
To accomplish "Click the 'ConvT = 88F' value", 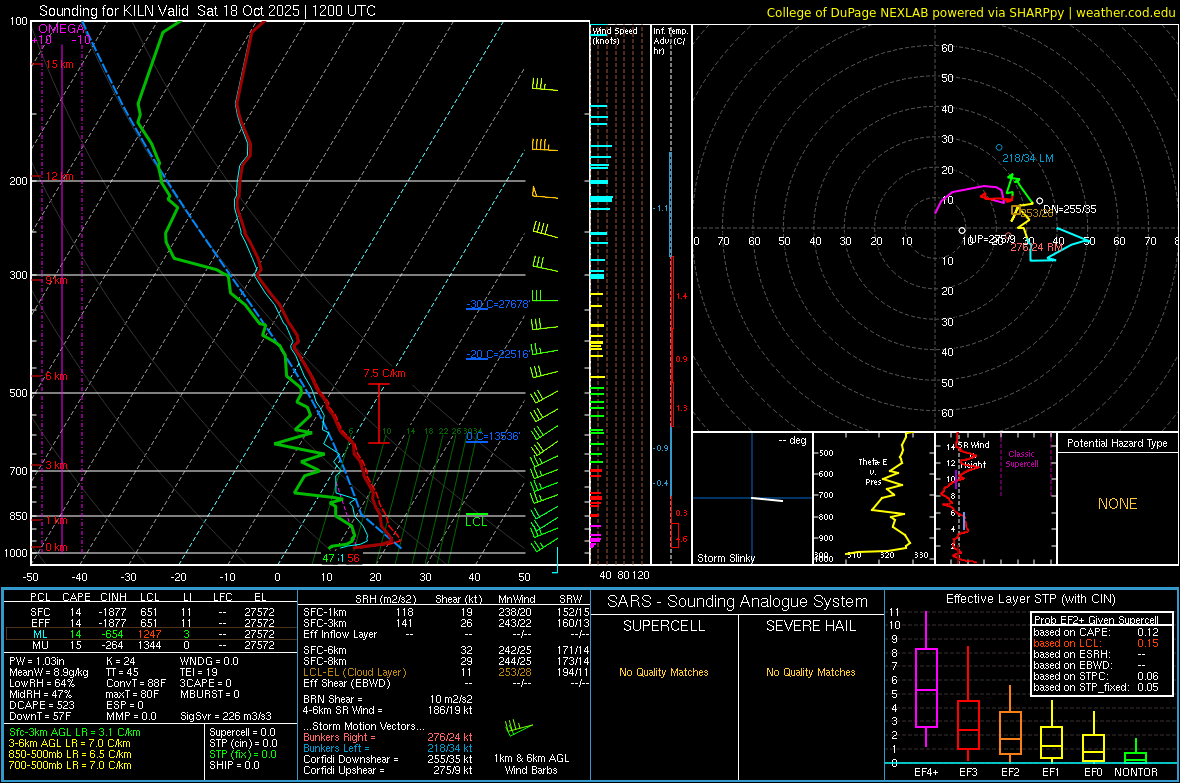I will (136, 683).
